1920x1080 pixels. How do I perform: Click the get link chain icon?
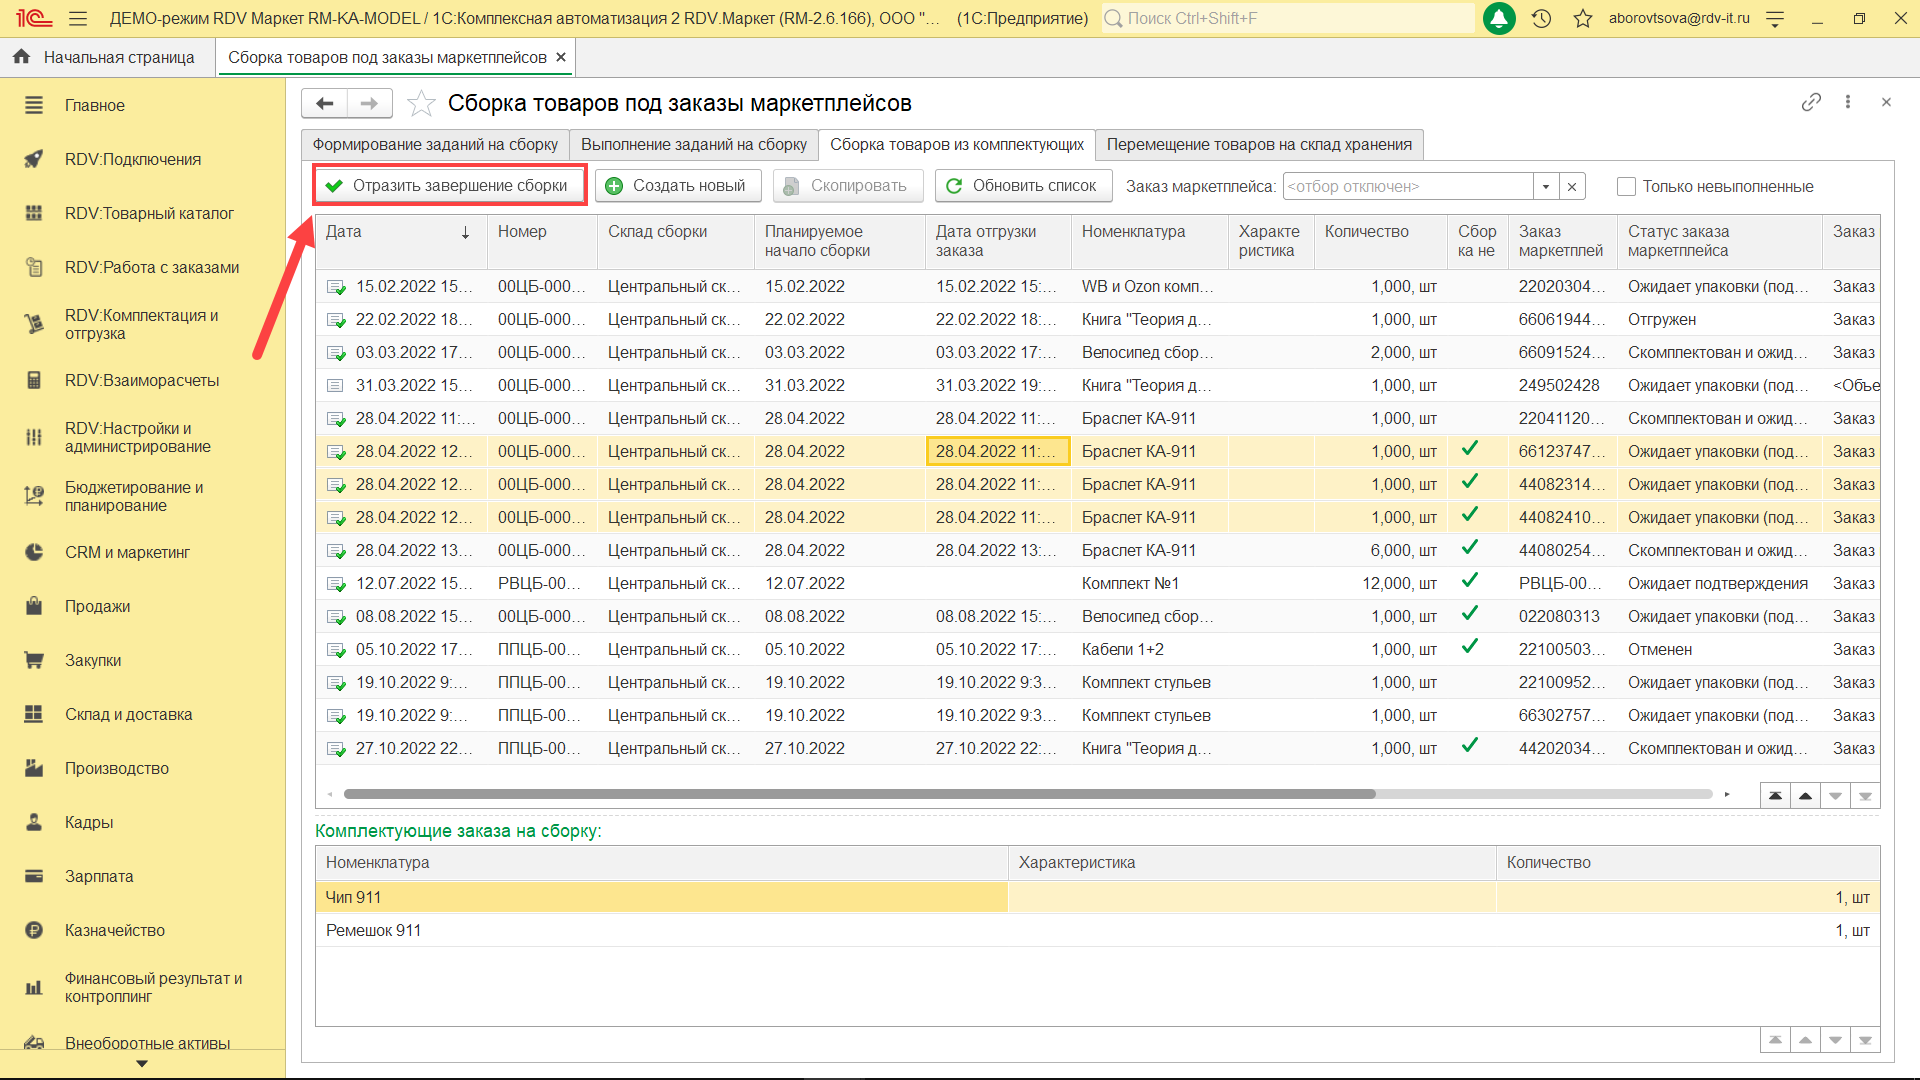point(1811,102)
